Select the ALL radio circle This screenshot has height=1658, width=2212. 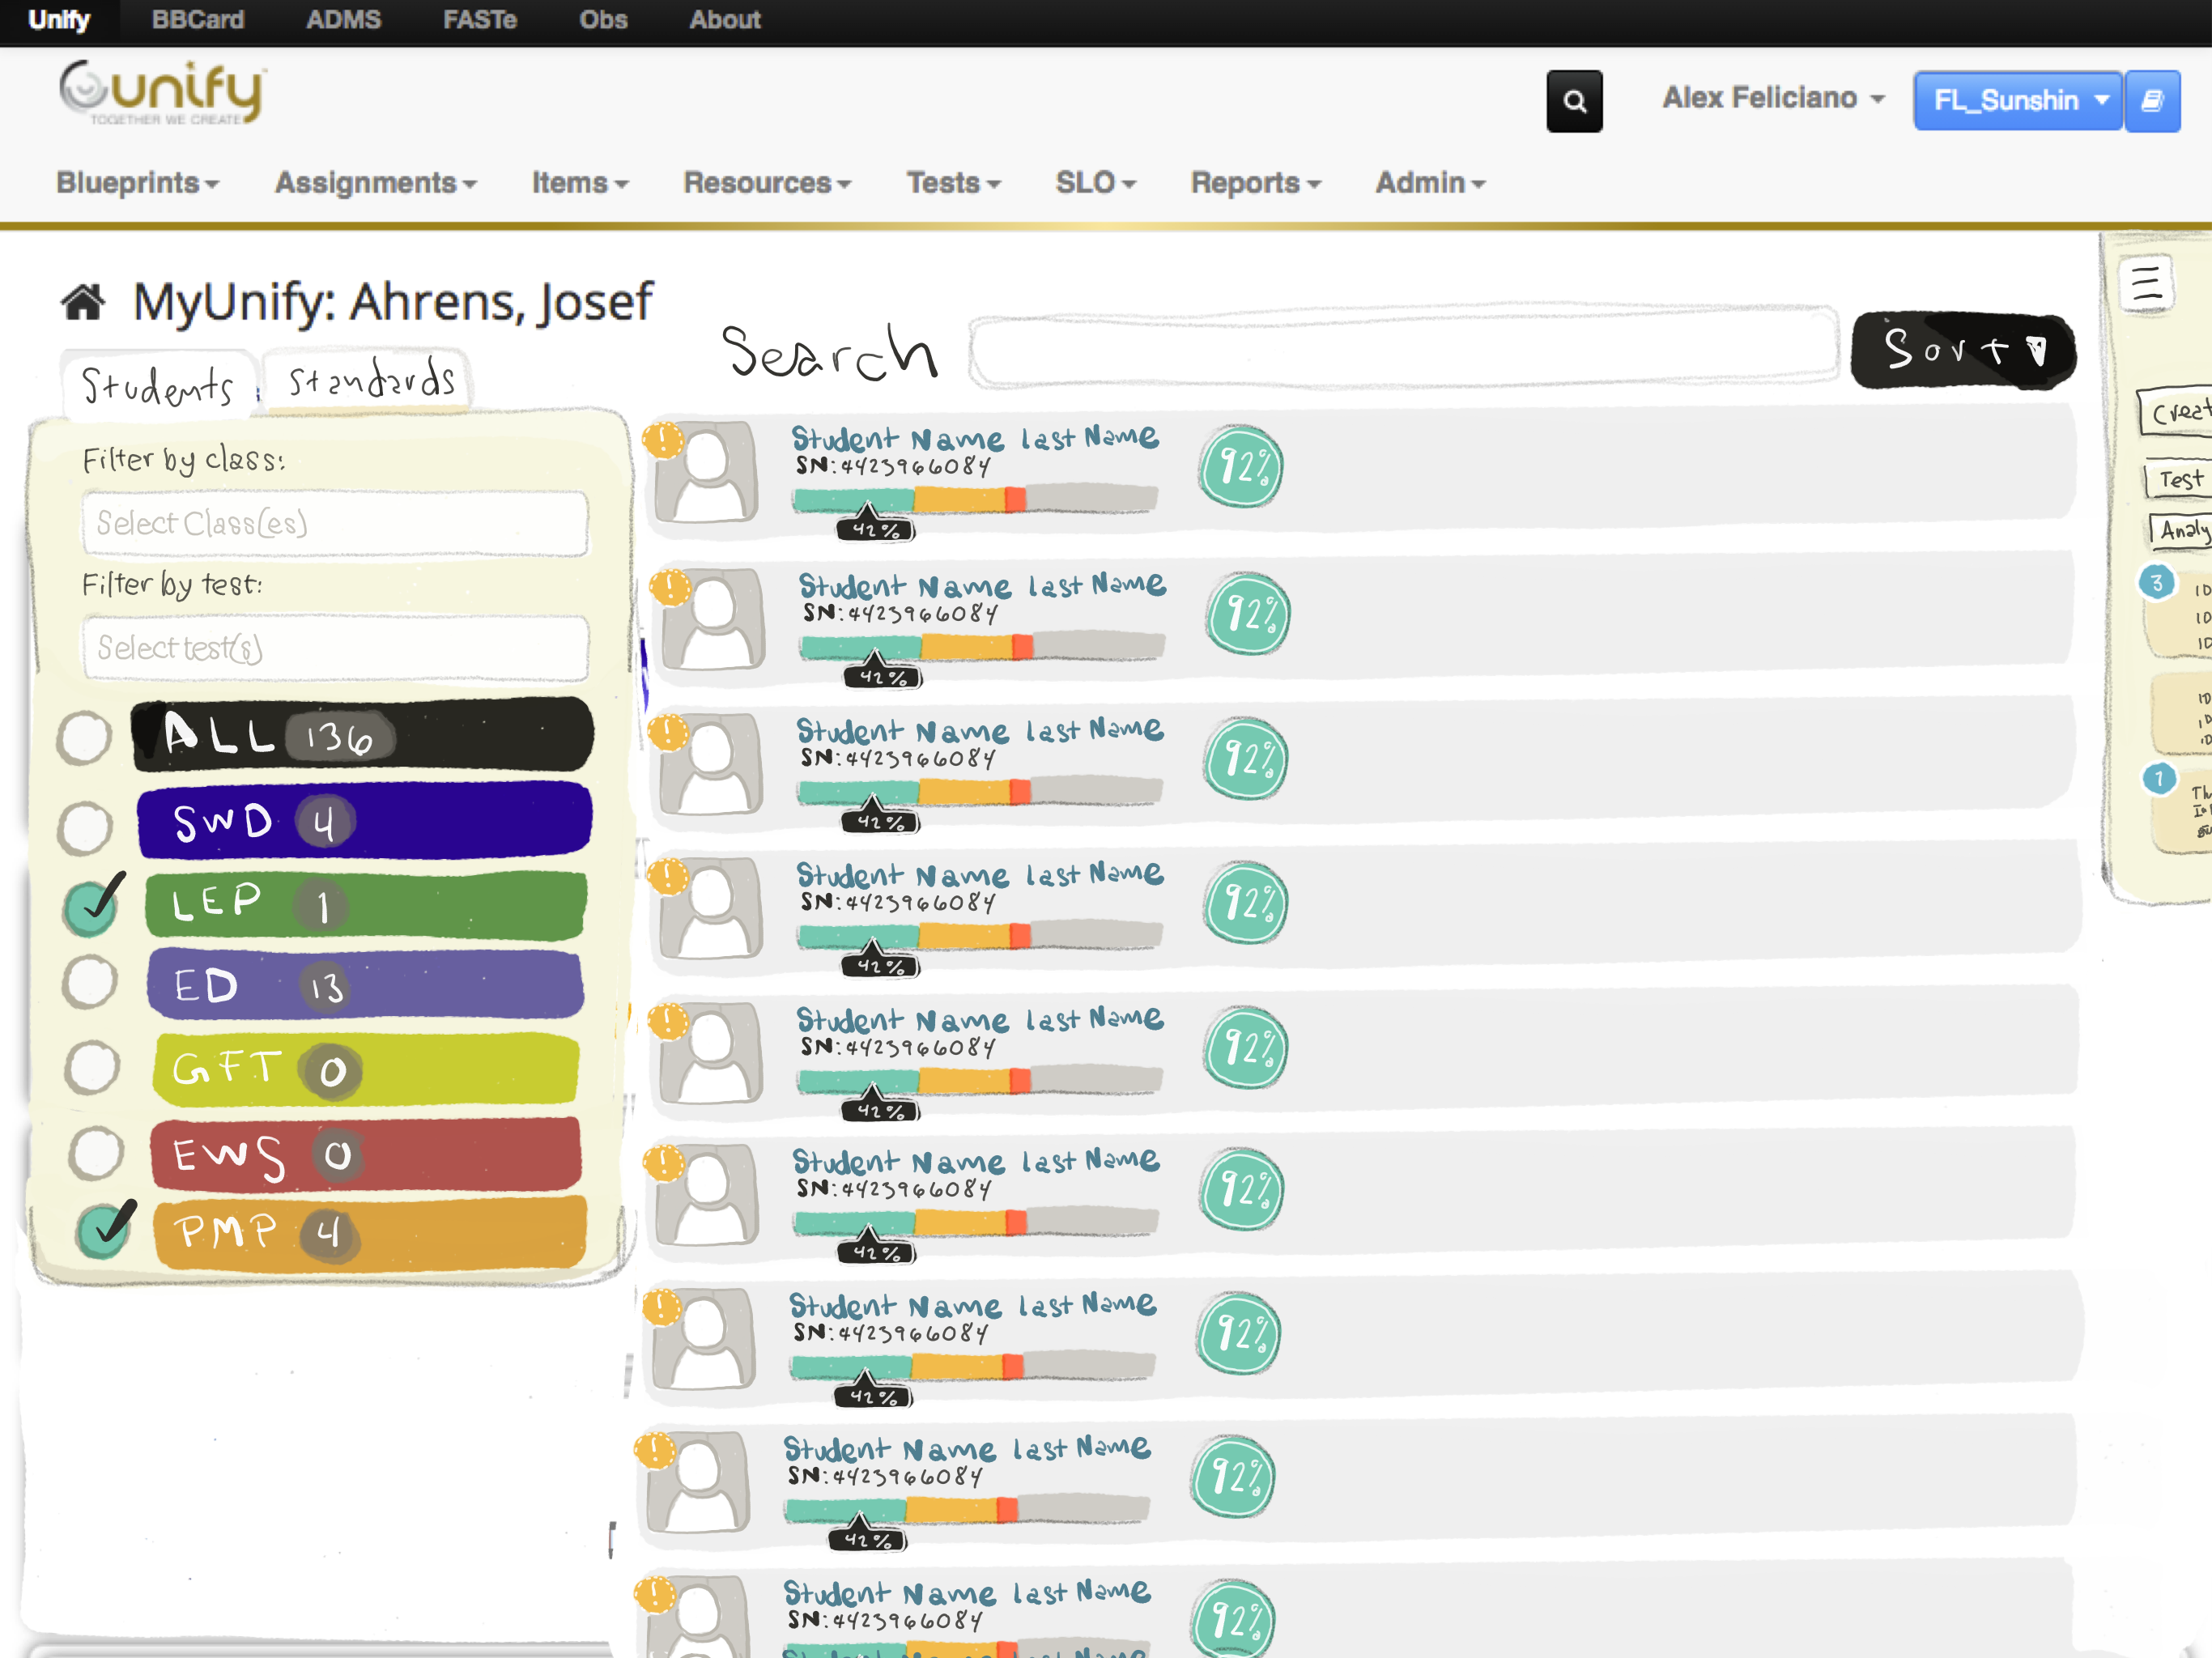(x=84, y=738)
